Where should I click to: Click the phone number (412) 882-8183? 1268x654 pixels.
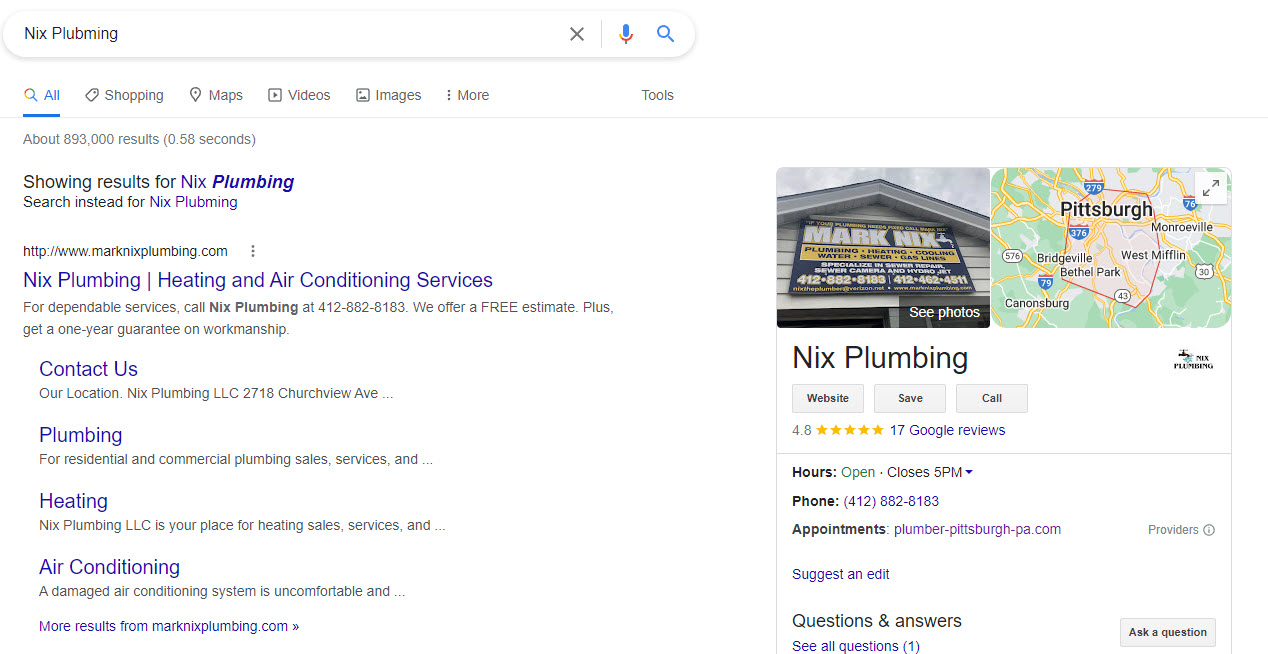(891, 501)
